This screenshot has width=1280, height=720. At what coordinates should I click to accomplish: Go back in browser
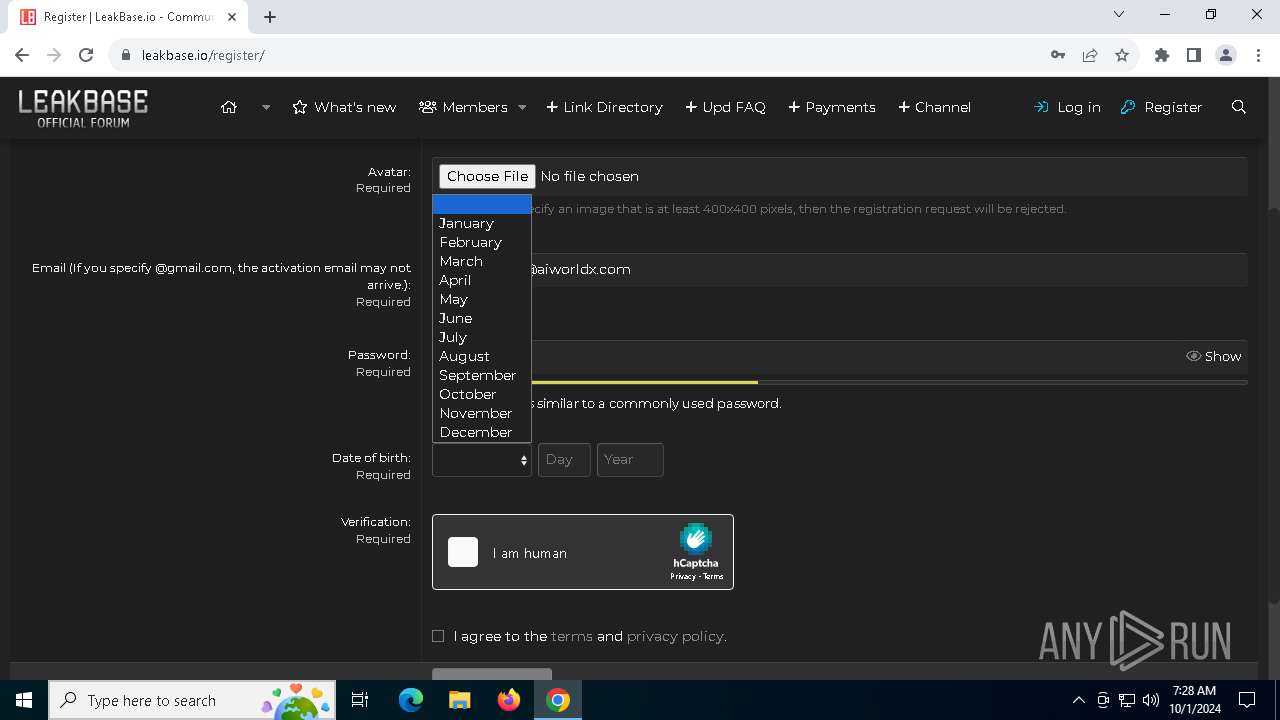click(x=22, y=55)
